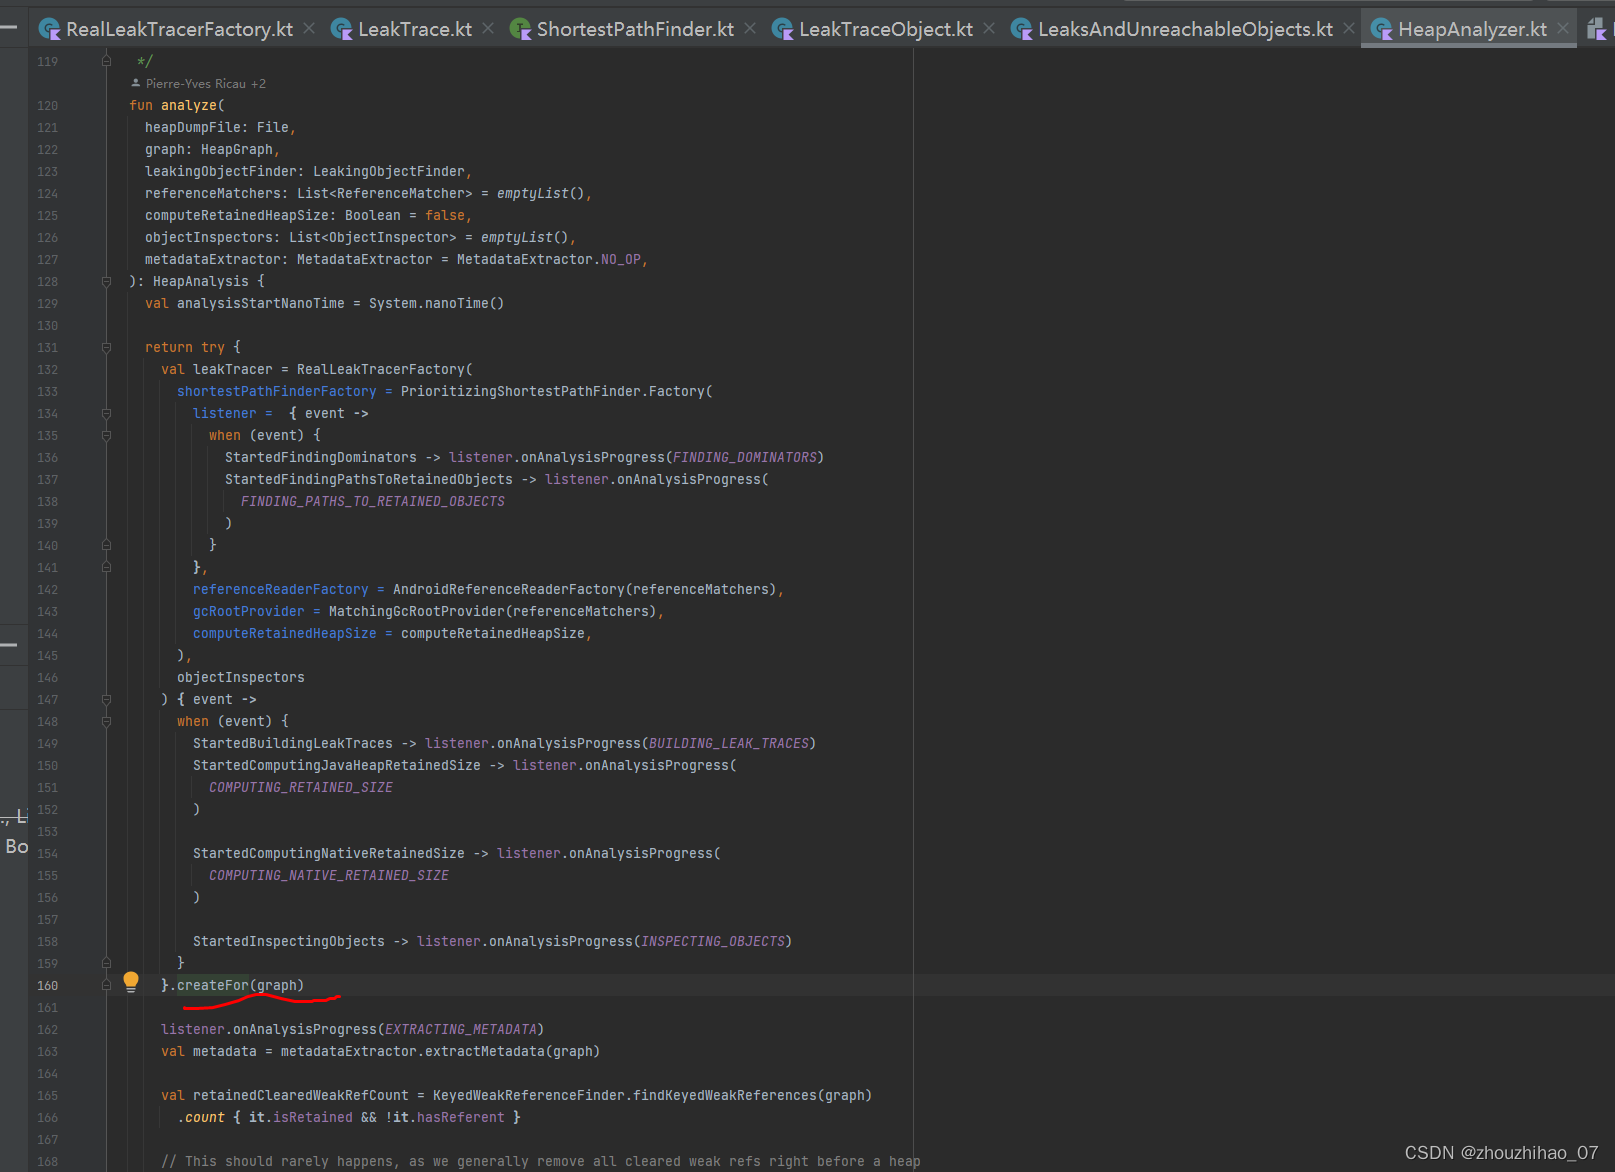
Task: Toggle the fold end marker at line 140
Action: [x=106, y=545]
